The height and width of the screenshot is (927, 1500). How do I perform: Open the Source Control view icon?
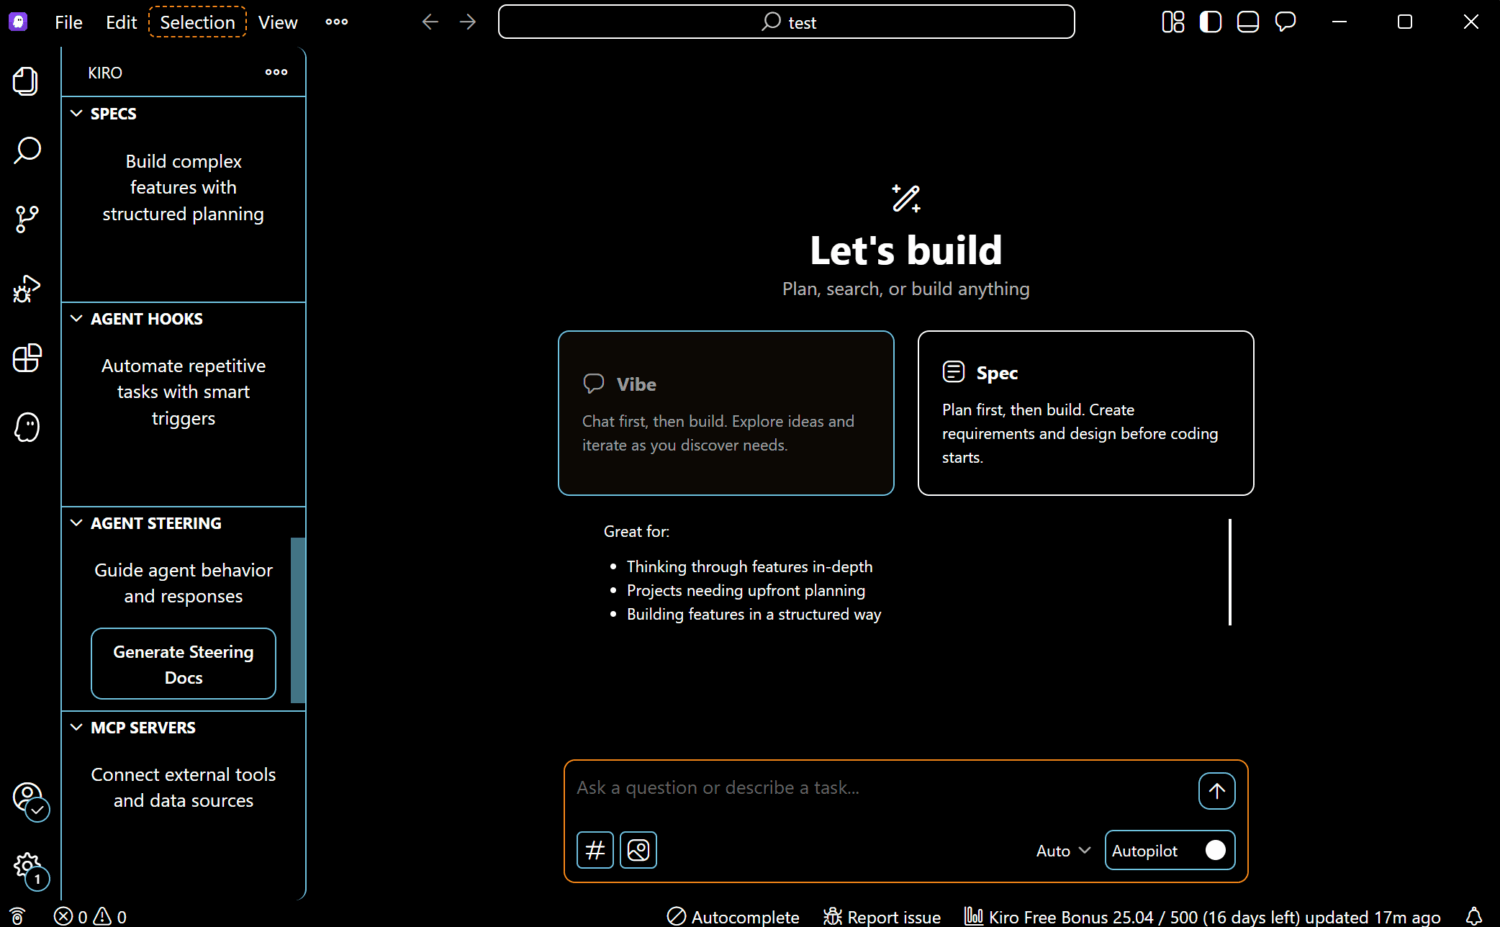point(26,219)
